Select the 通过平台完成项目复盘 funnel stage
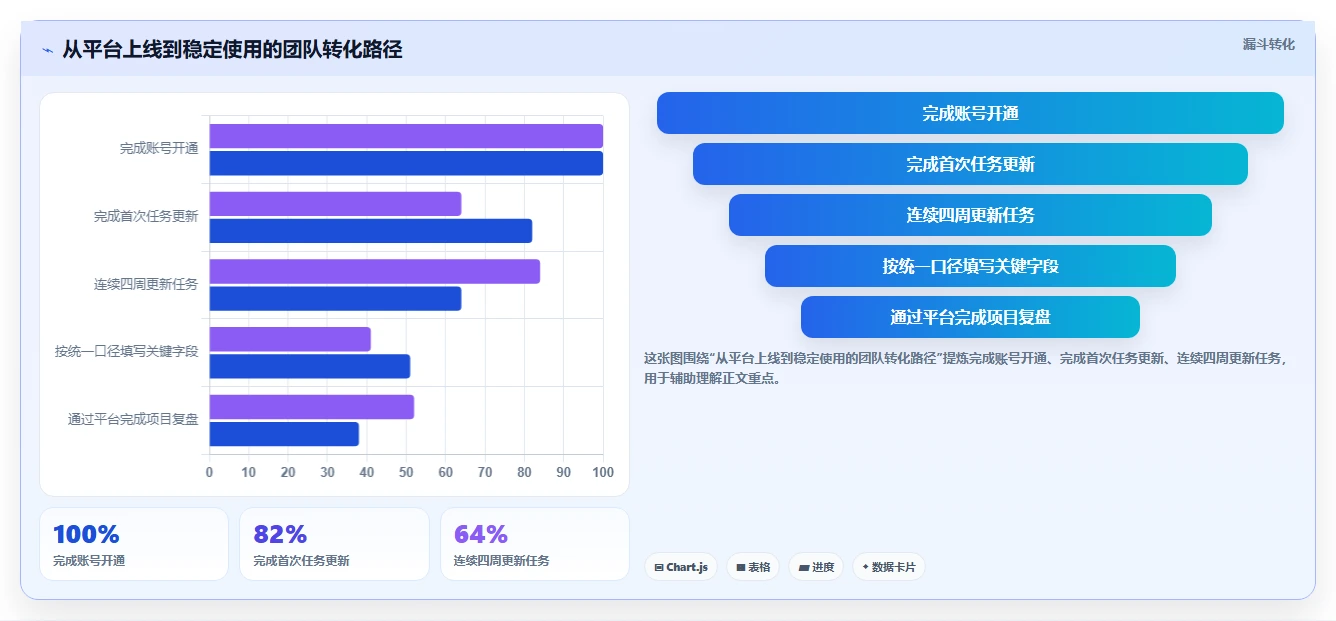This screenshot has width=1336, height=621. (x=970, y=317)
